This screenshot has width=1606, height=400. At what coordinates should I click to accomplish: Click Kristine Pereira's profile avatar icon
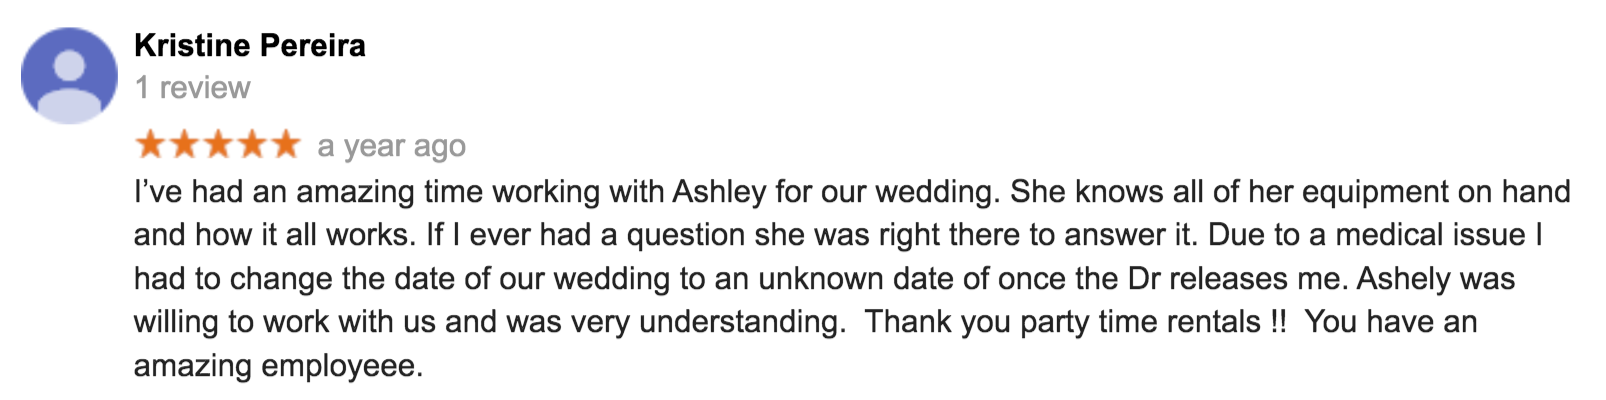click(x=69, y=76)
